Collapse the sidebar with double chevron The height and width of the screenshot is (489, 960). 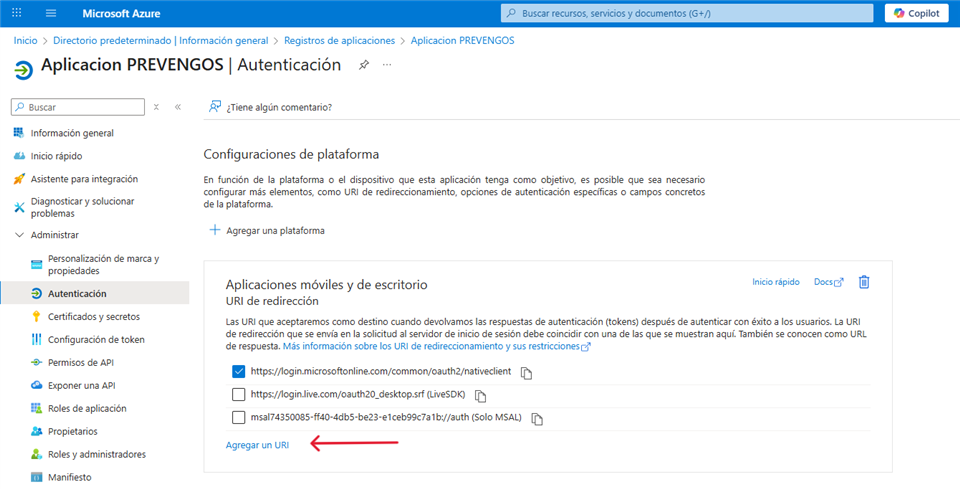pyautogui.click(x=178, y=107)
